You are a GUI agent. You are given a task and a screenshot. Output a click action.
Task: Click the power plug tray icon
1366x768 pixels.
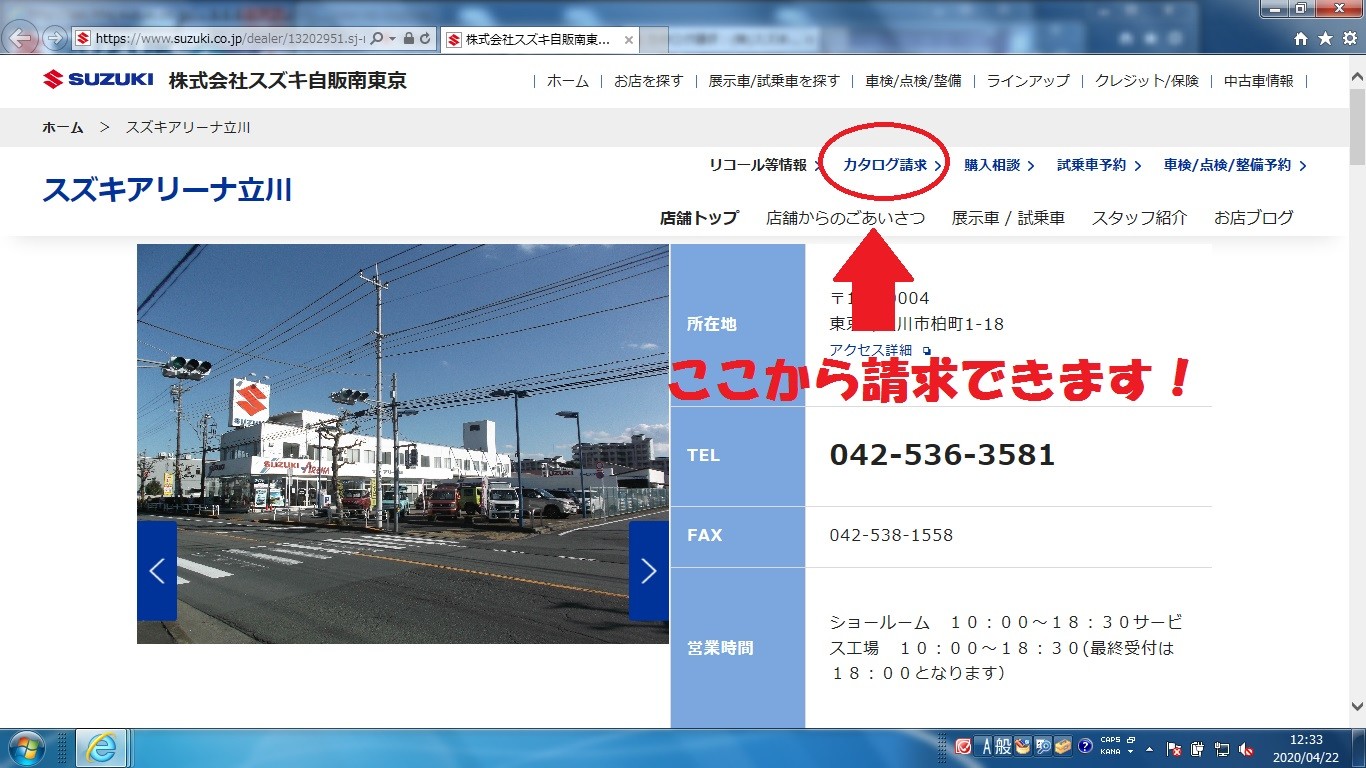[1198, 748]
